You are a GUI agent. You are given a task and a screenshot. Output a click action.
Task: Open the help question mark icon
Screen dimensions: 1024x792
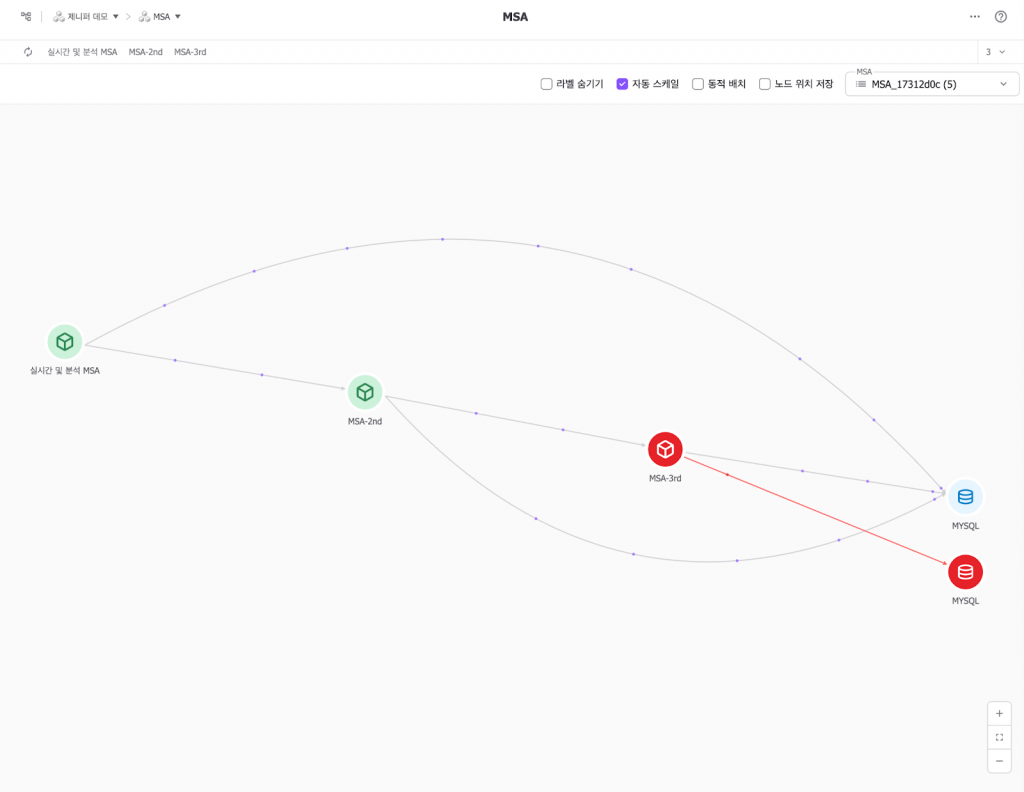tap(1000, 17)
